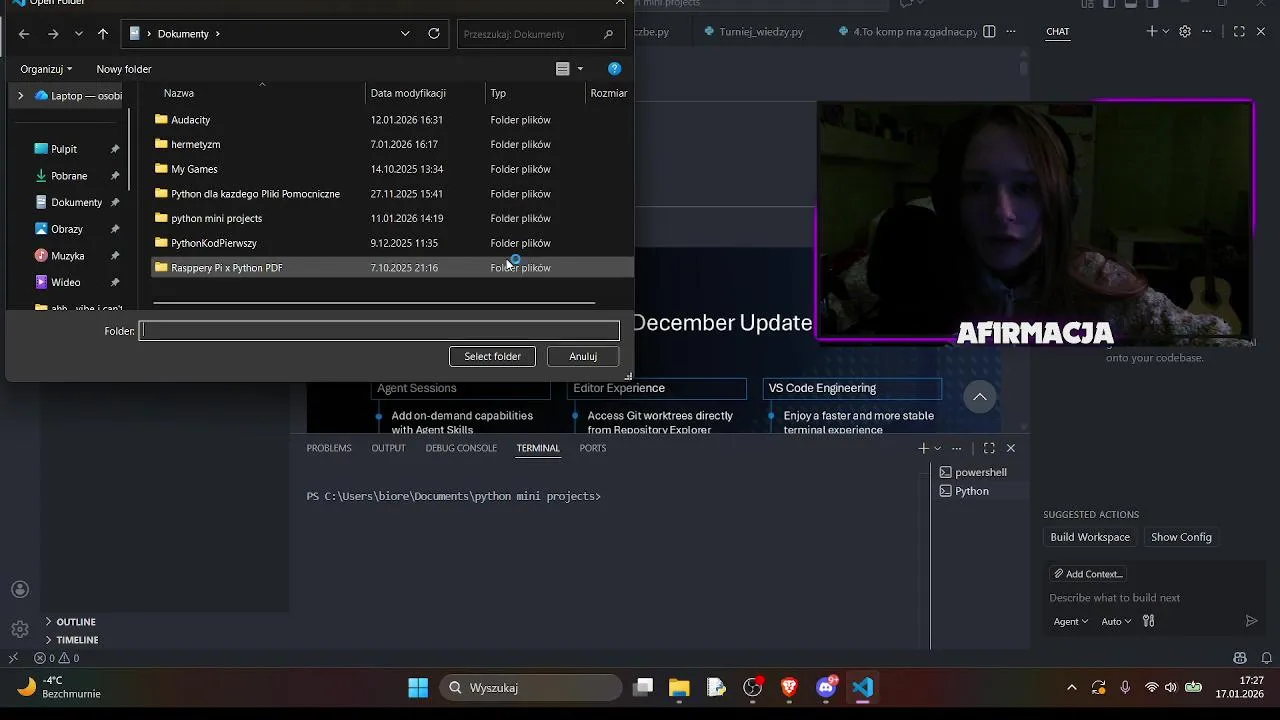Open VS Code Manage gear icon
1280x720 pixels.
[20, 629]
